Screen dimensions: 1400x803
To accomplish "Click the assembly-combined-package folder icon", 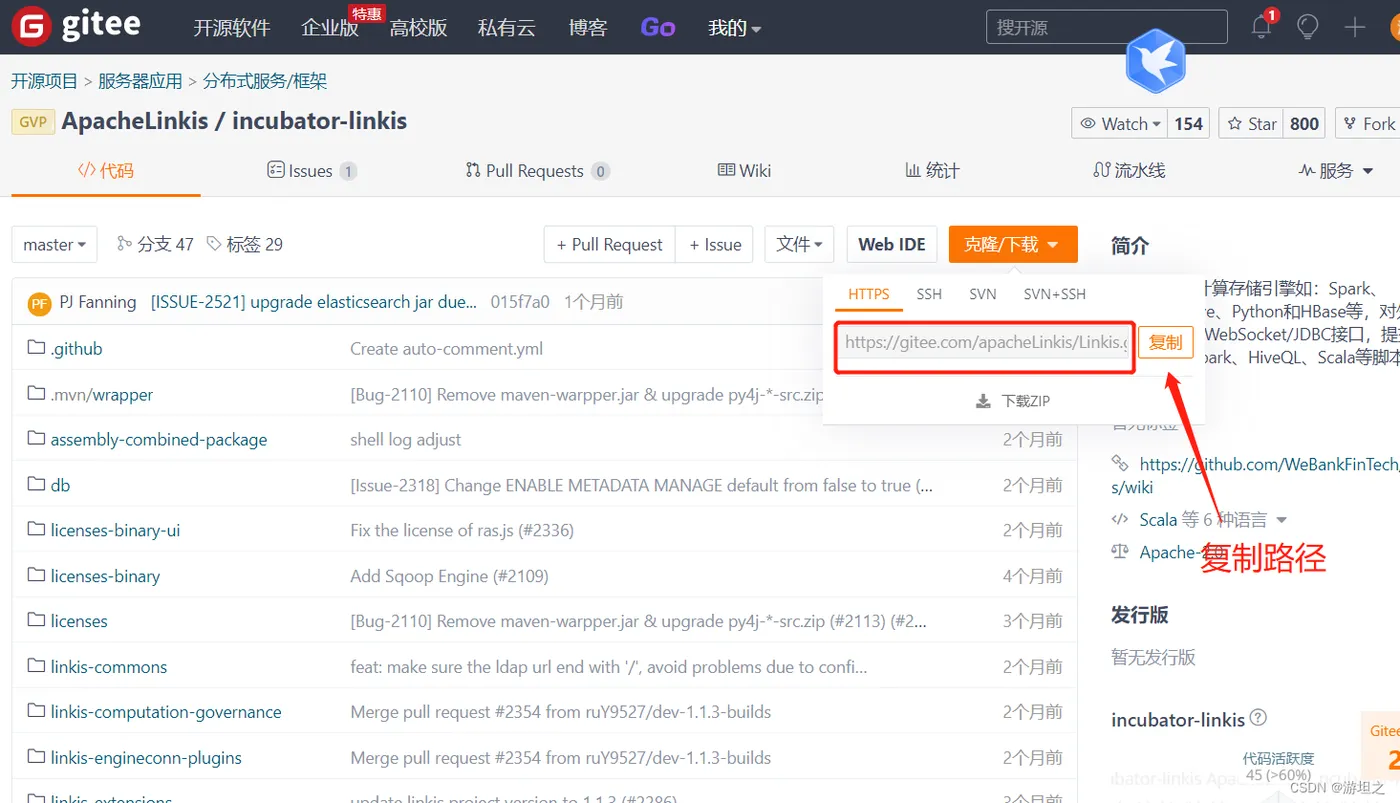I will point(37,439).
